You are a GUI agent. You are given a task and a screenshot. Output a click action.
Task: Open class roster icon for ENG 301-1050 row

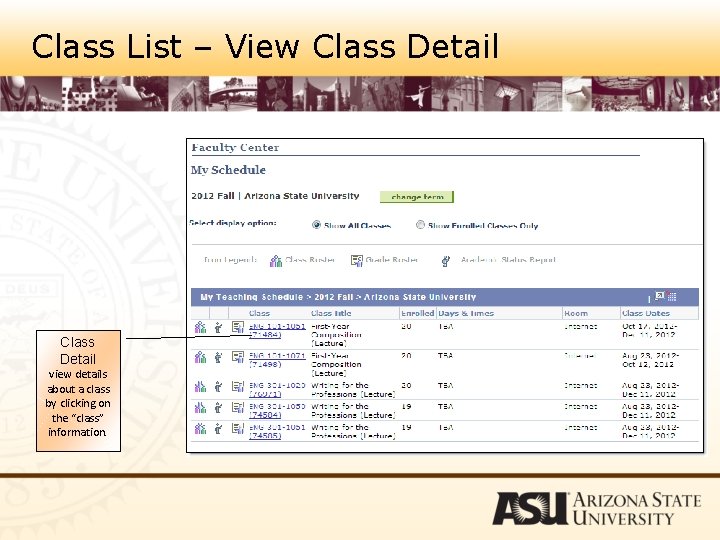[200, 407]
